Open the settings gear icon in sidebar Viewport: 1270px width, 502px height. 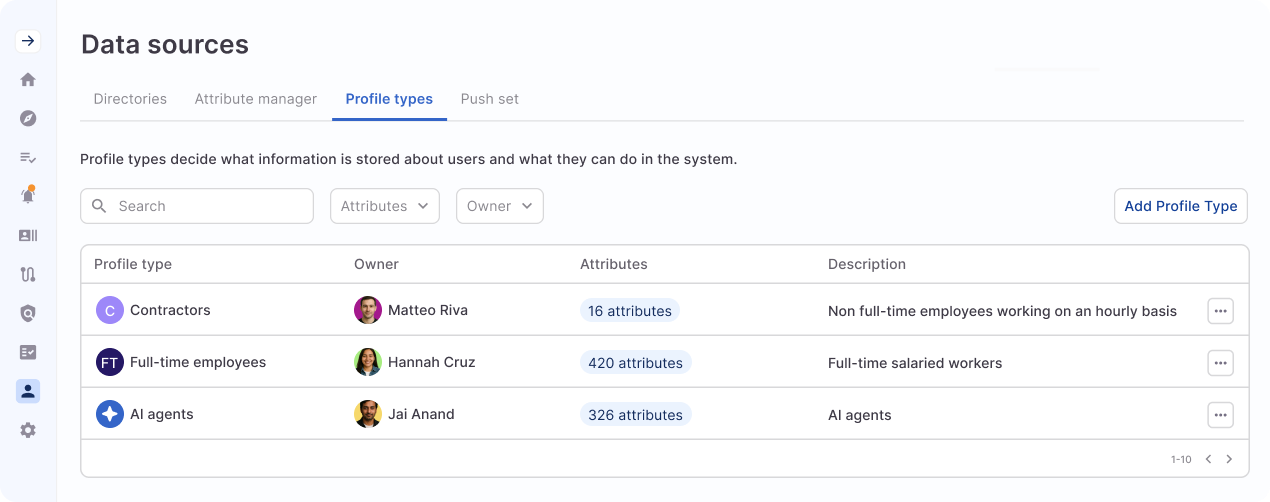(x=28, y=430)
